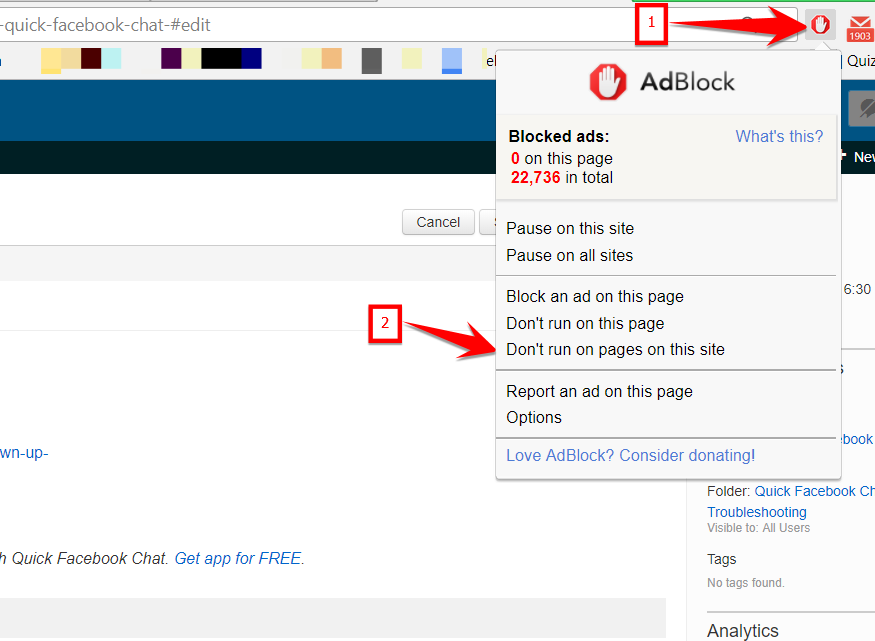Enable Pause on all sites
Viewport: 875px width, 641px height.
[x=570, y=255]
